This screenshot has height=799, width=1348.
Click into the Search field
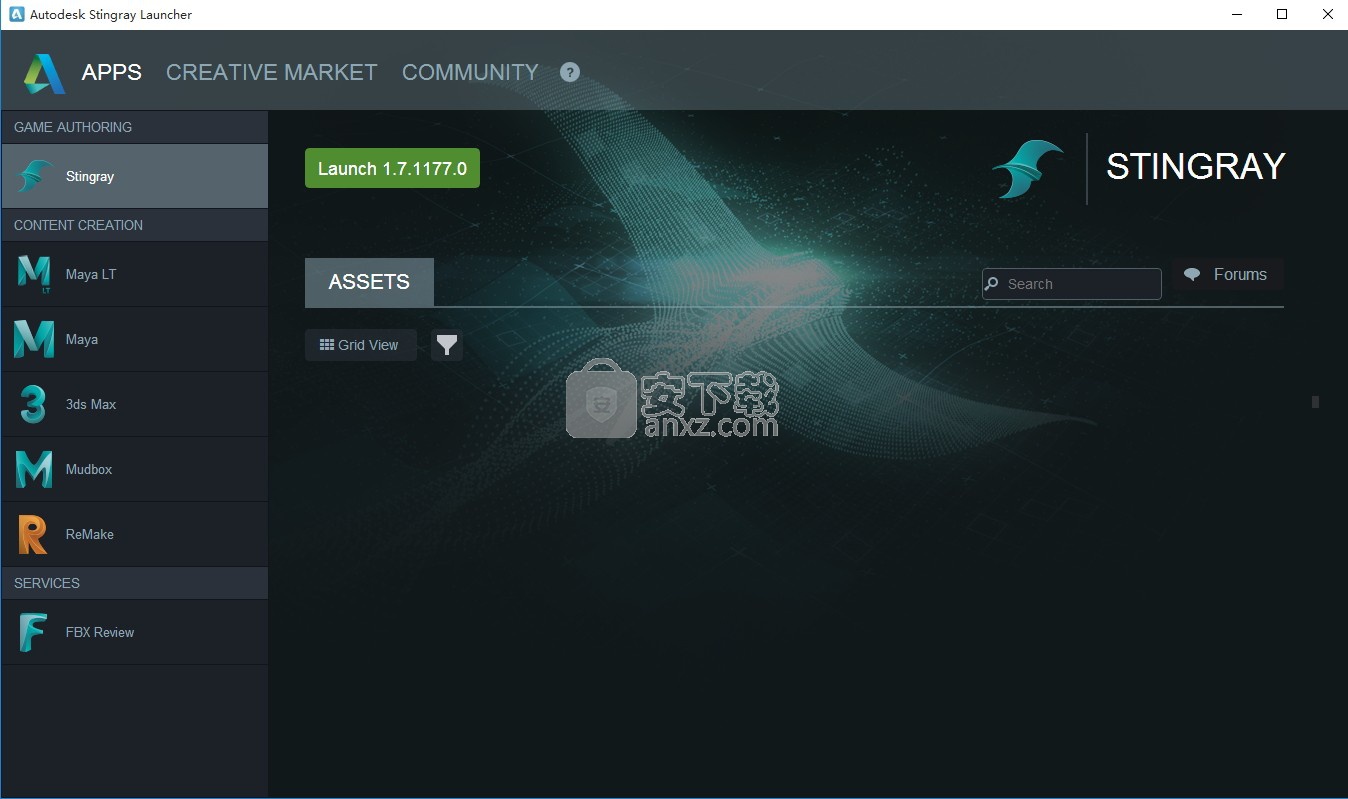[x=1072, y=284]
